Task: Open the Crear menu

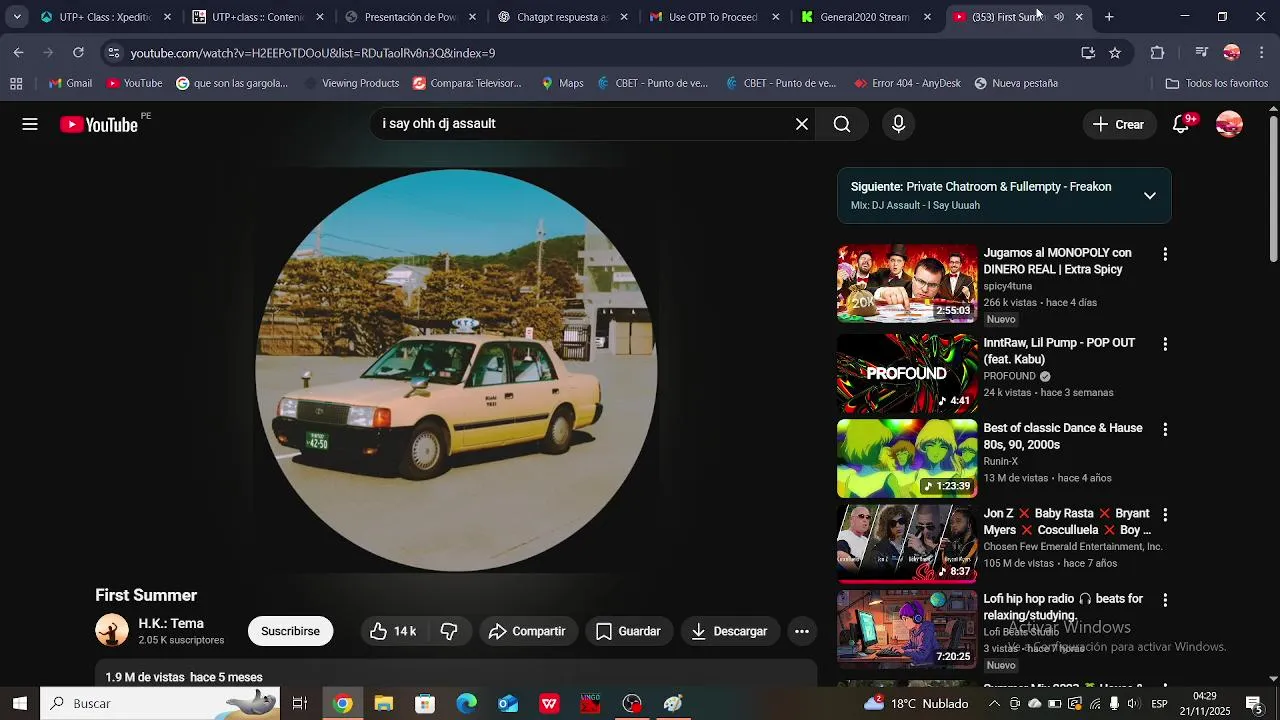Action: tap(1118, 124)
